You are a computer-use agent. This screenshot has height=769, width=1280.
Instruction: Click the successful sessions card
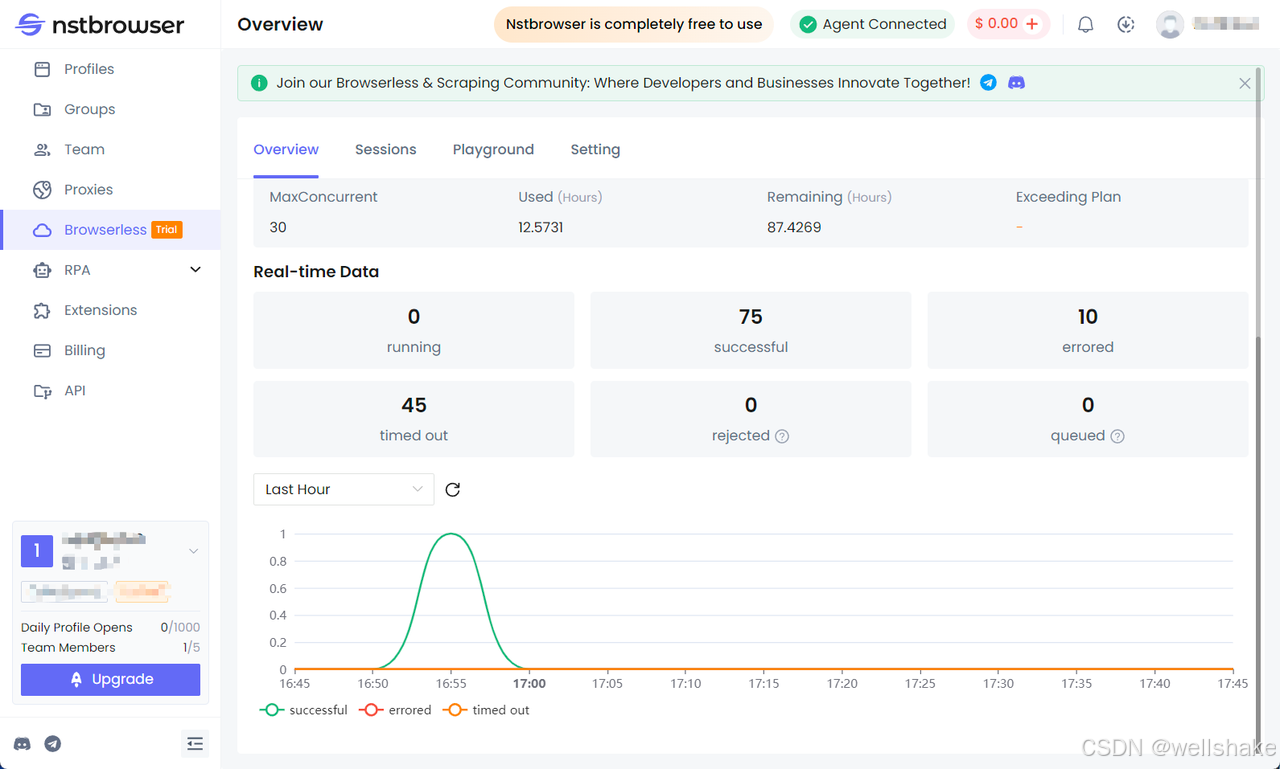pyautogui.click(x=751, y=330)
